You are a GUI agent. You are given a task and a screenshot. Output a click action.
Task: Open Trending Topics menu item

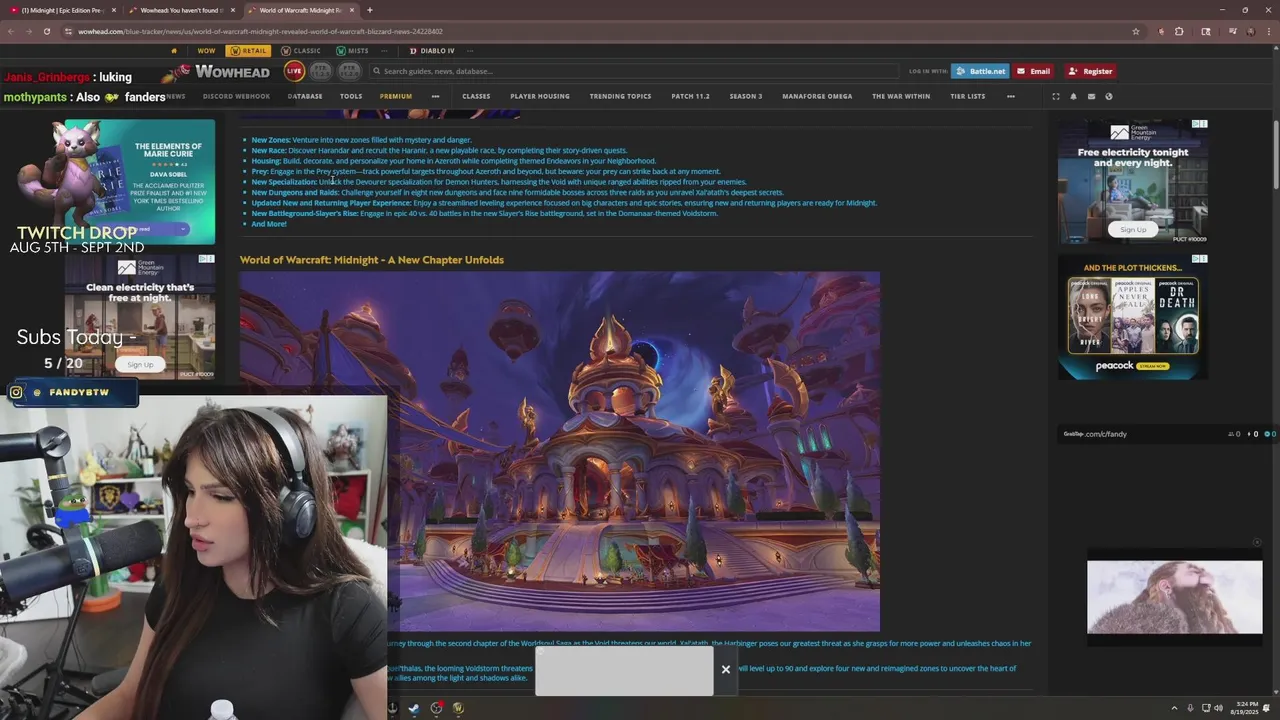click(620, 96)
